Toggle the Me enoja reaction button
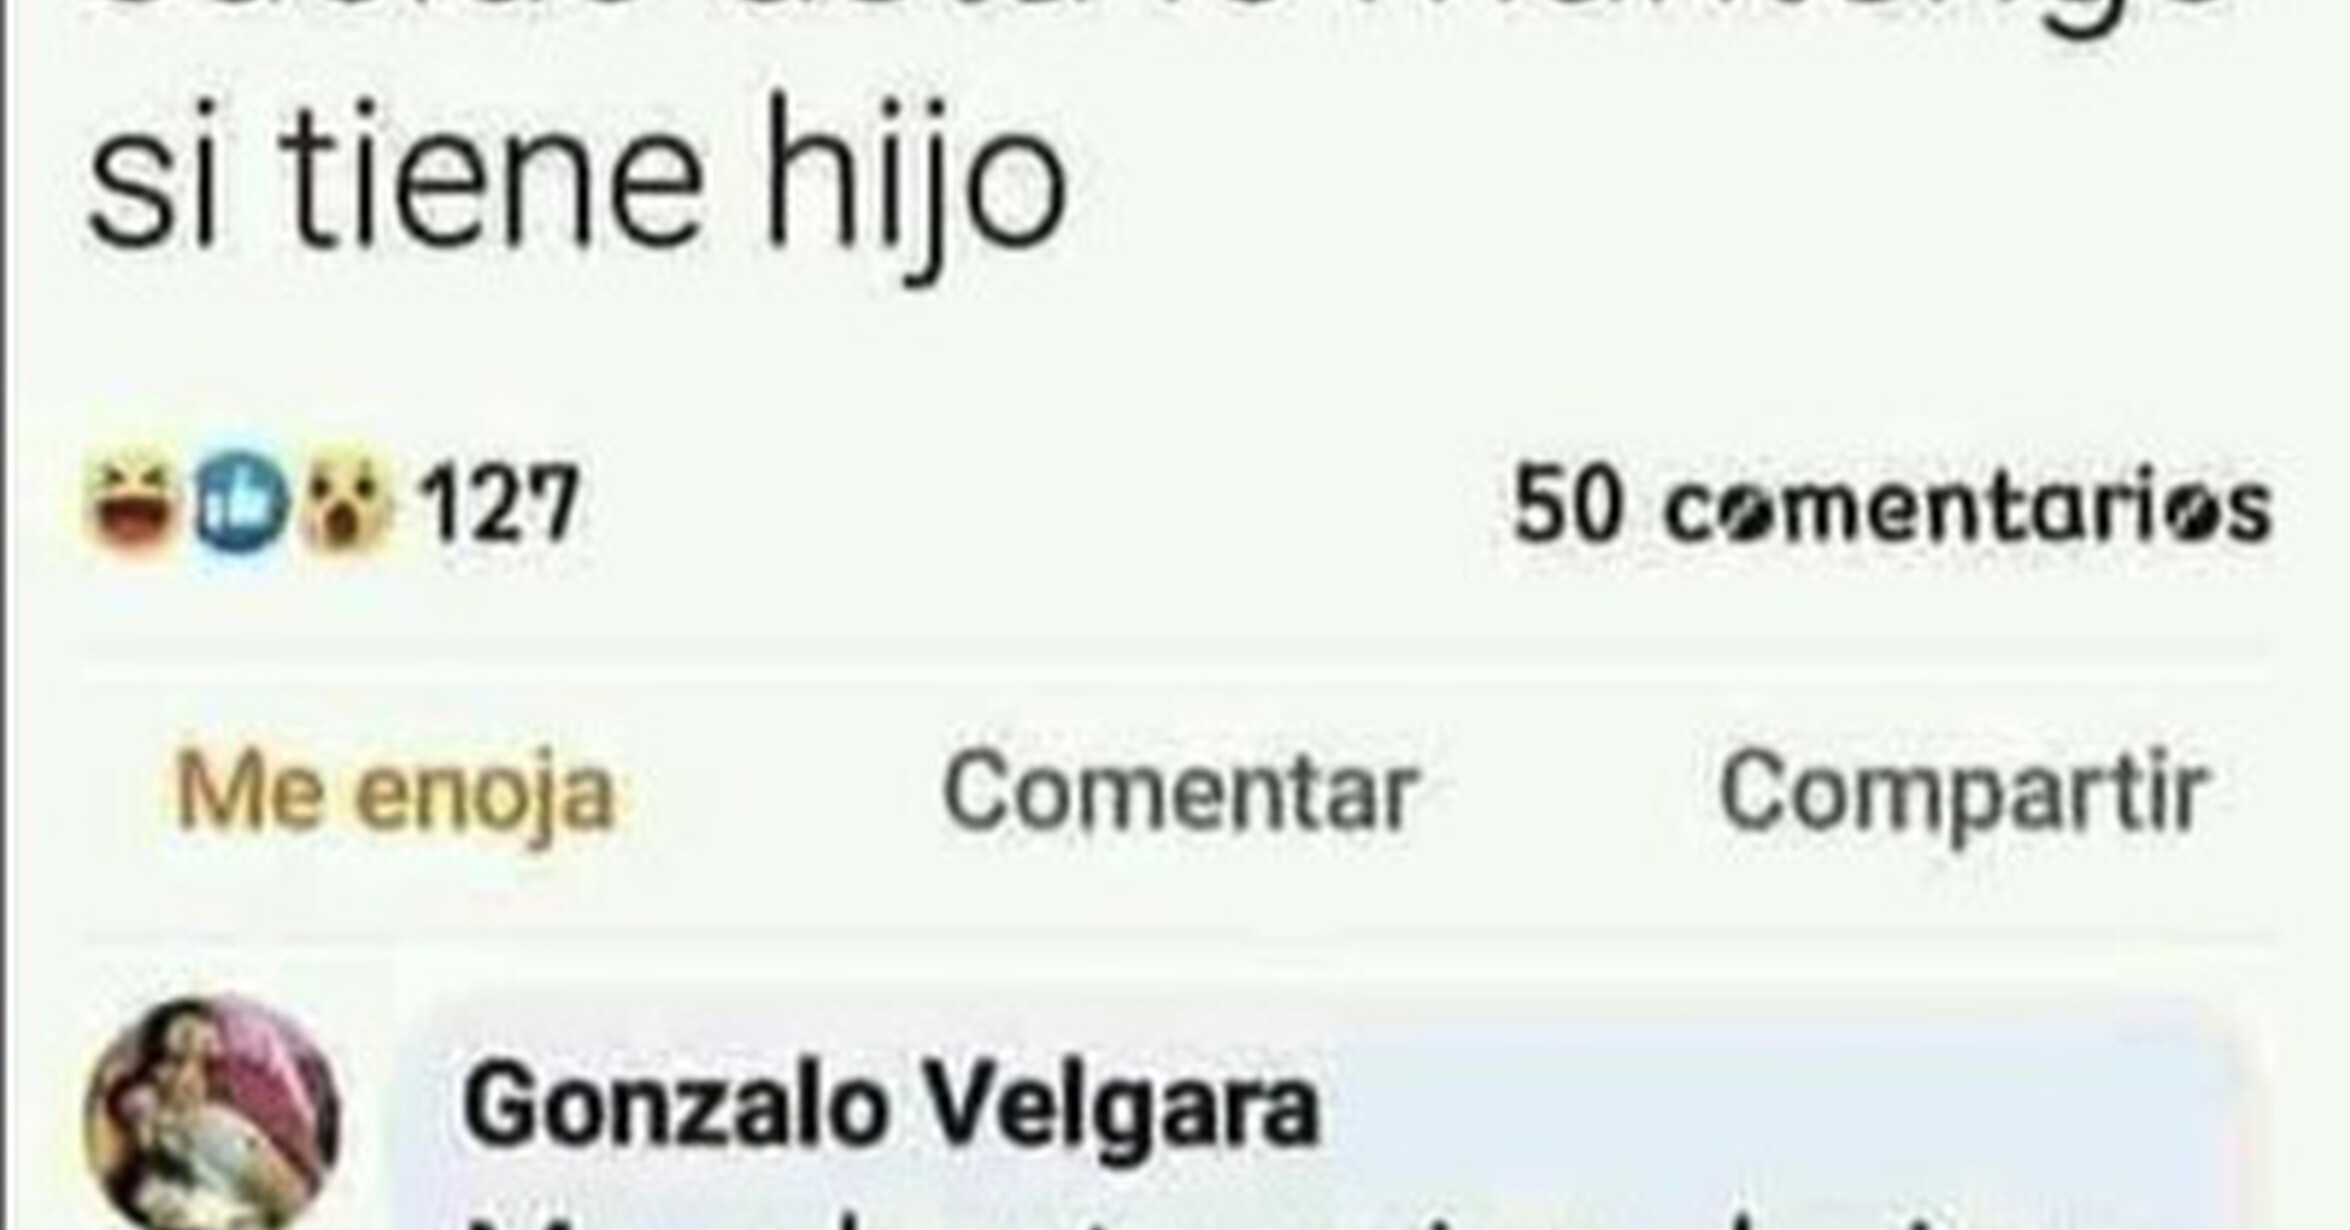 [x=394, y=792]
